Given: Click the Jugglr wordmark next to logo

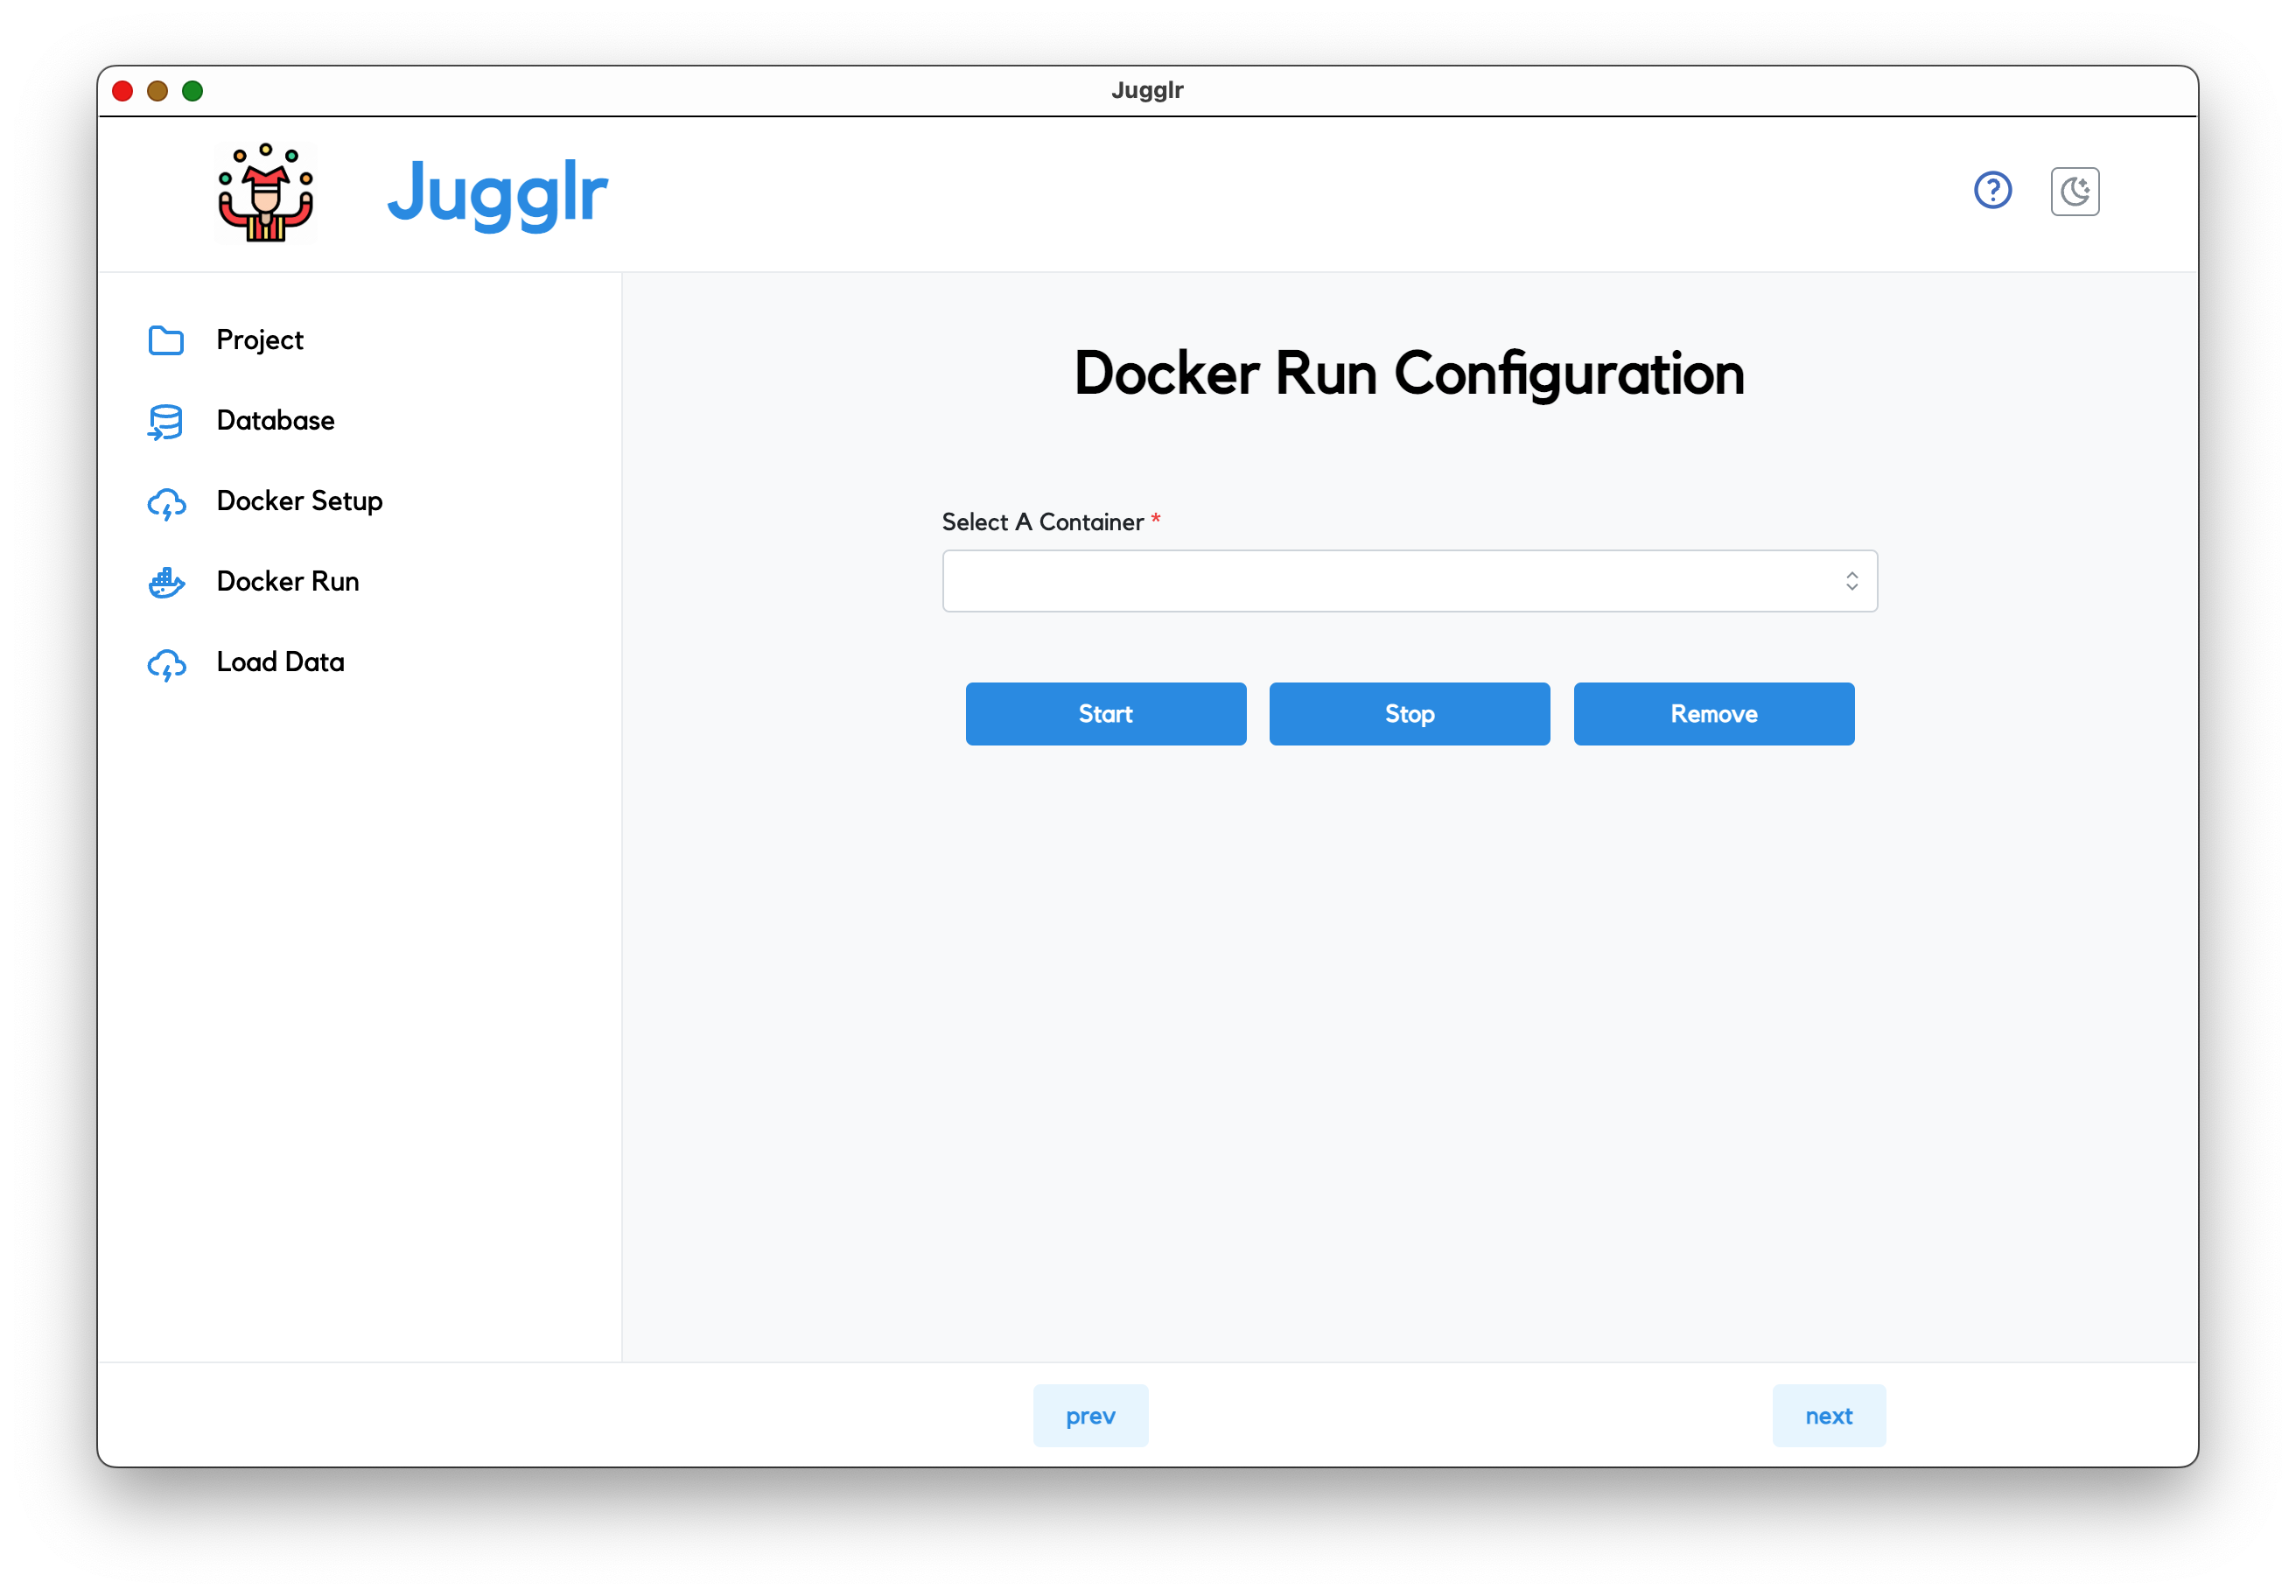Looking at the screenshot, I should point(497,194).
